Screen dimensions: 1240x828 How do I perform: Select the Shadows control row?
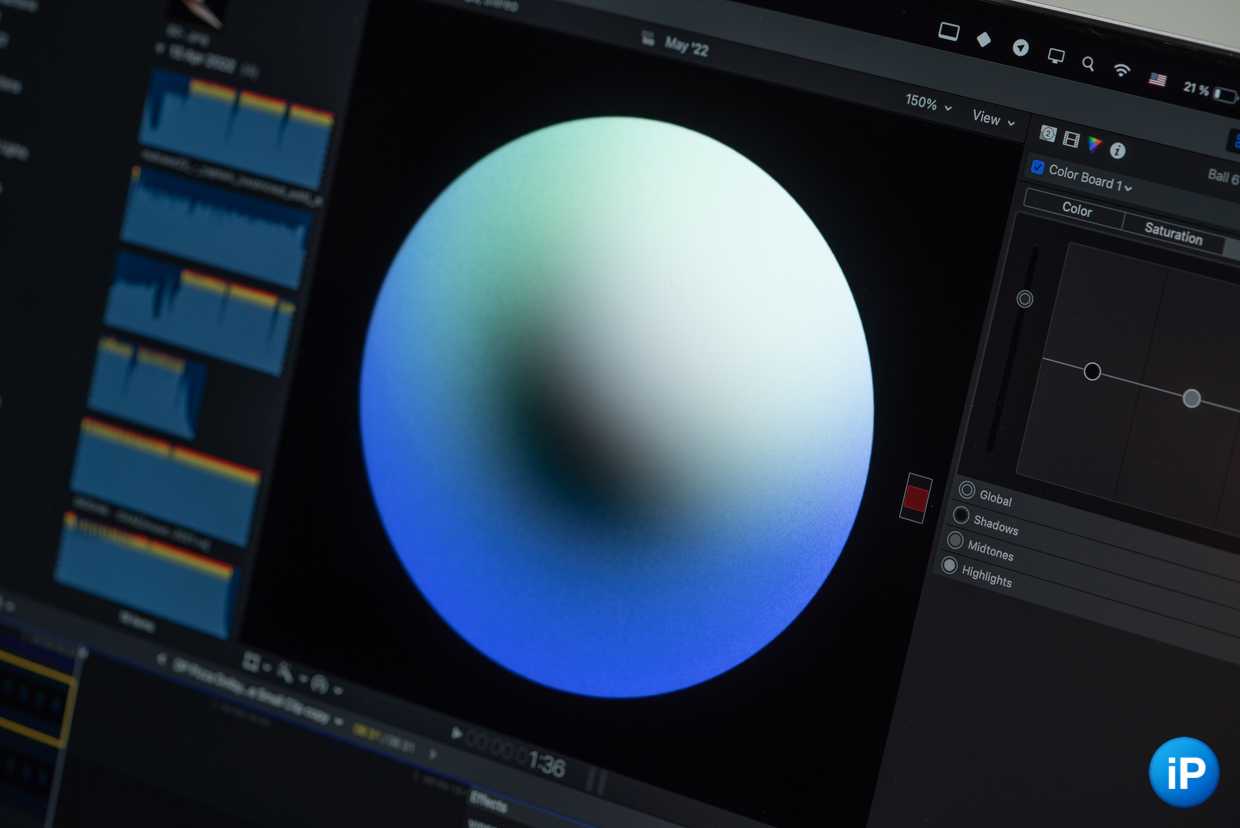(995, 525)
